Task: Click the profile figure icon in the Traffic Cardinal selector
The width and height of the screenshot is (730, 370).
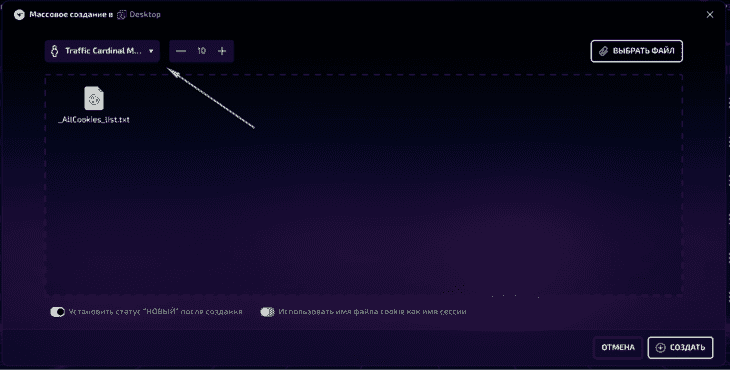Action: tap(54, 51)
